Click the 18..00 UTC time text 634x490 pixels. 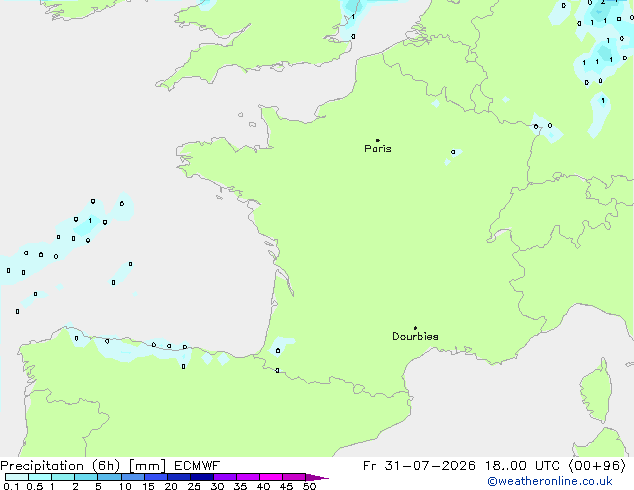523,466
